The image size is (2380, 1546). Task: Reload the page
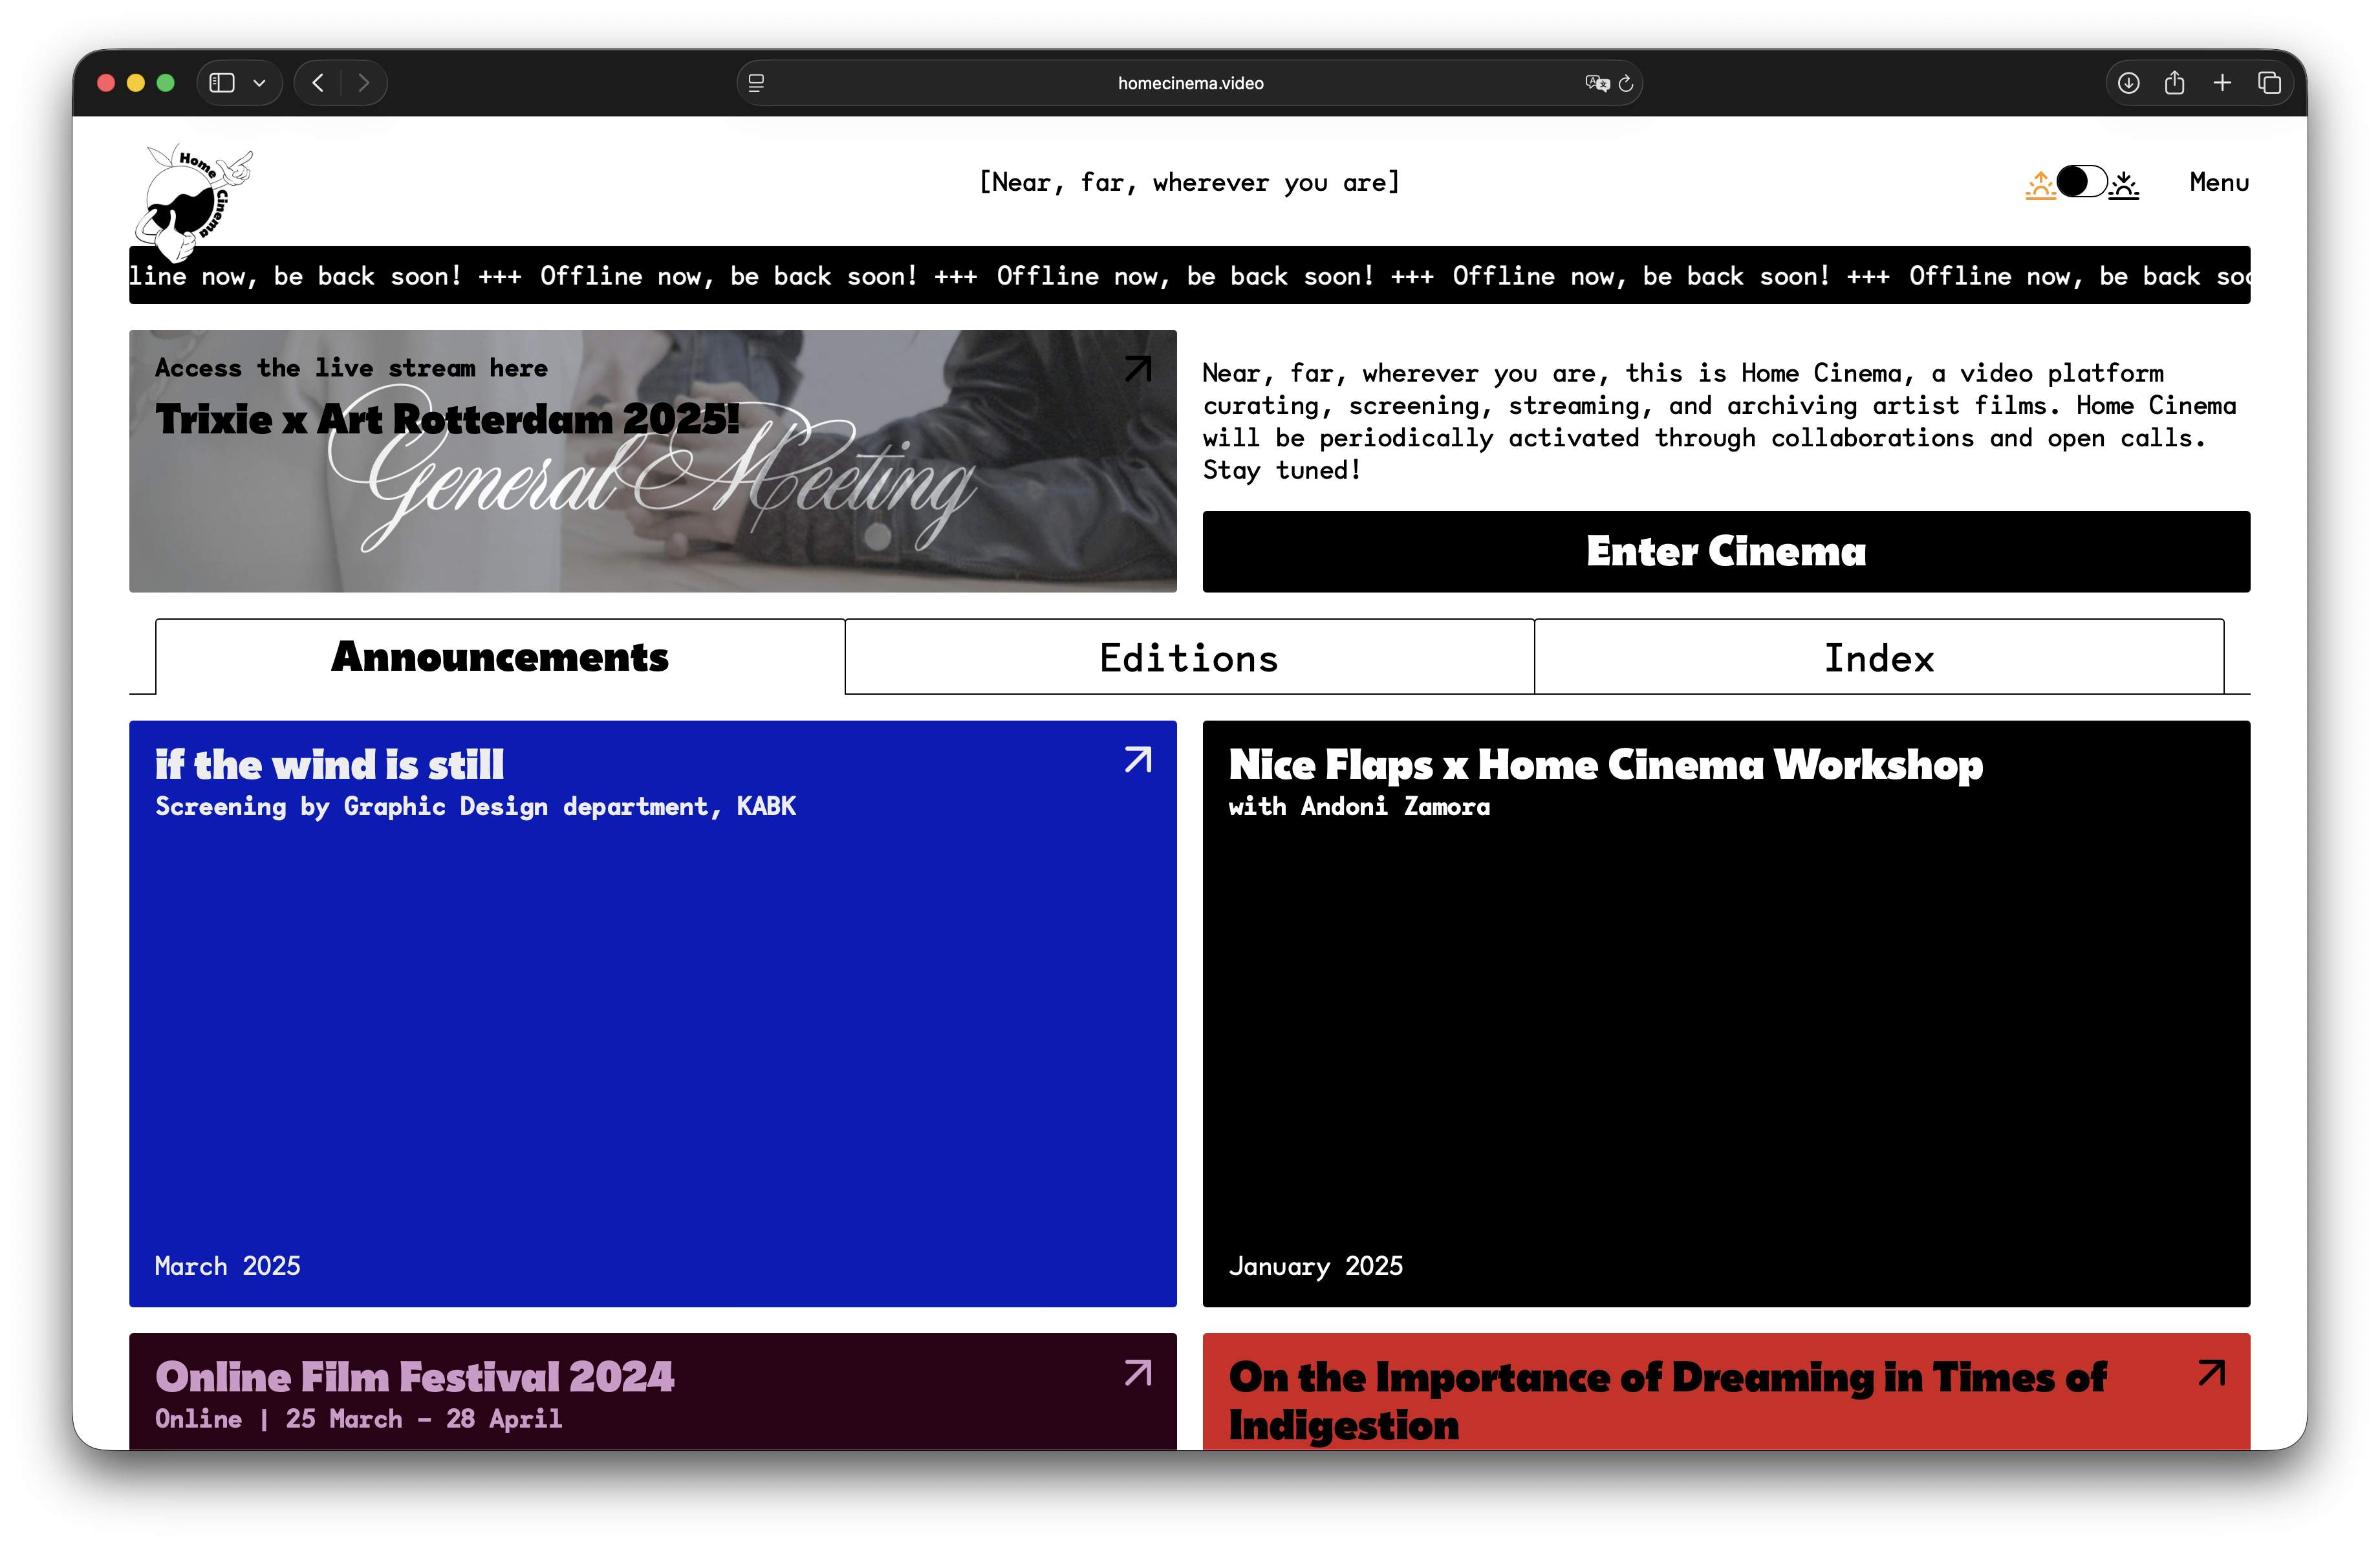click(1626, 83)
